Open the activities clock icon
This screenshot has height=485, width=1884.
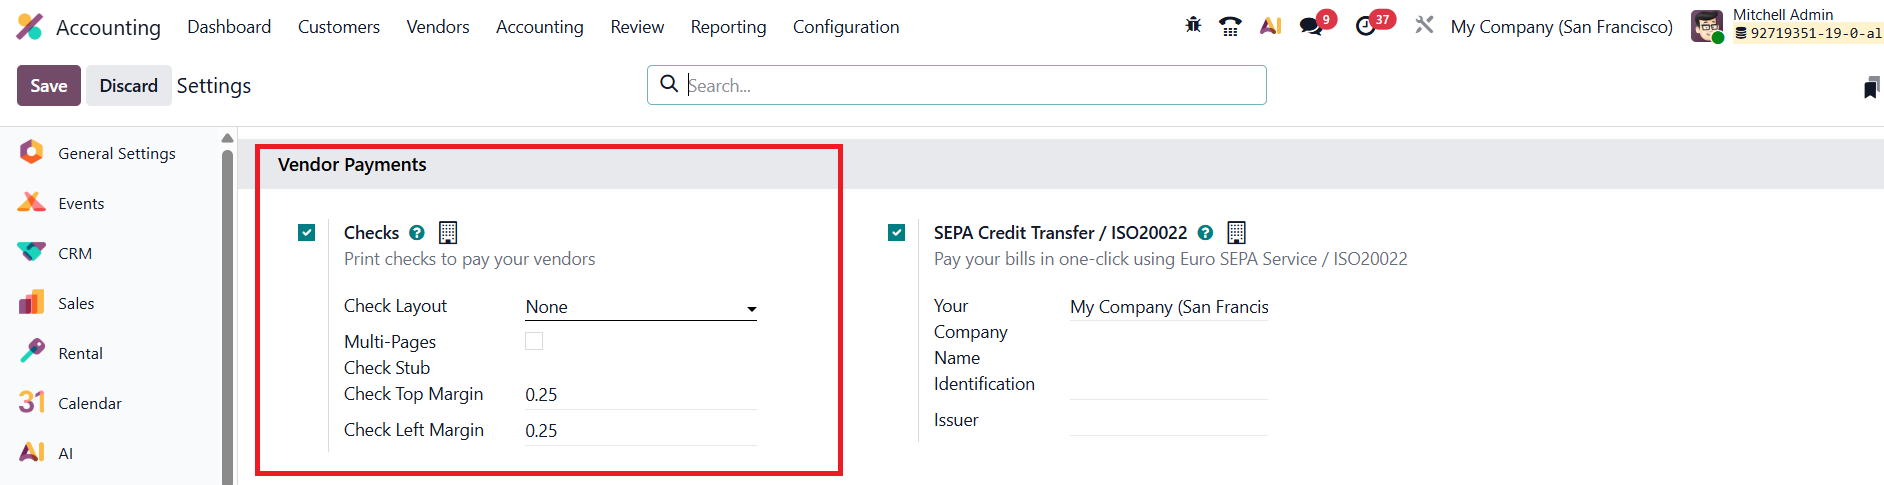[1366, 27]
